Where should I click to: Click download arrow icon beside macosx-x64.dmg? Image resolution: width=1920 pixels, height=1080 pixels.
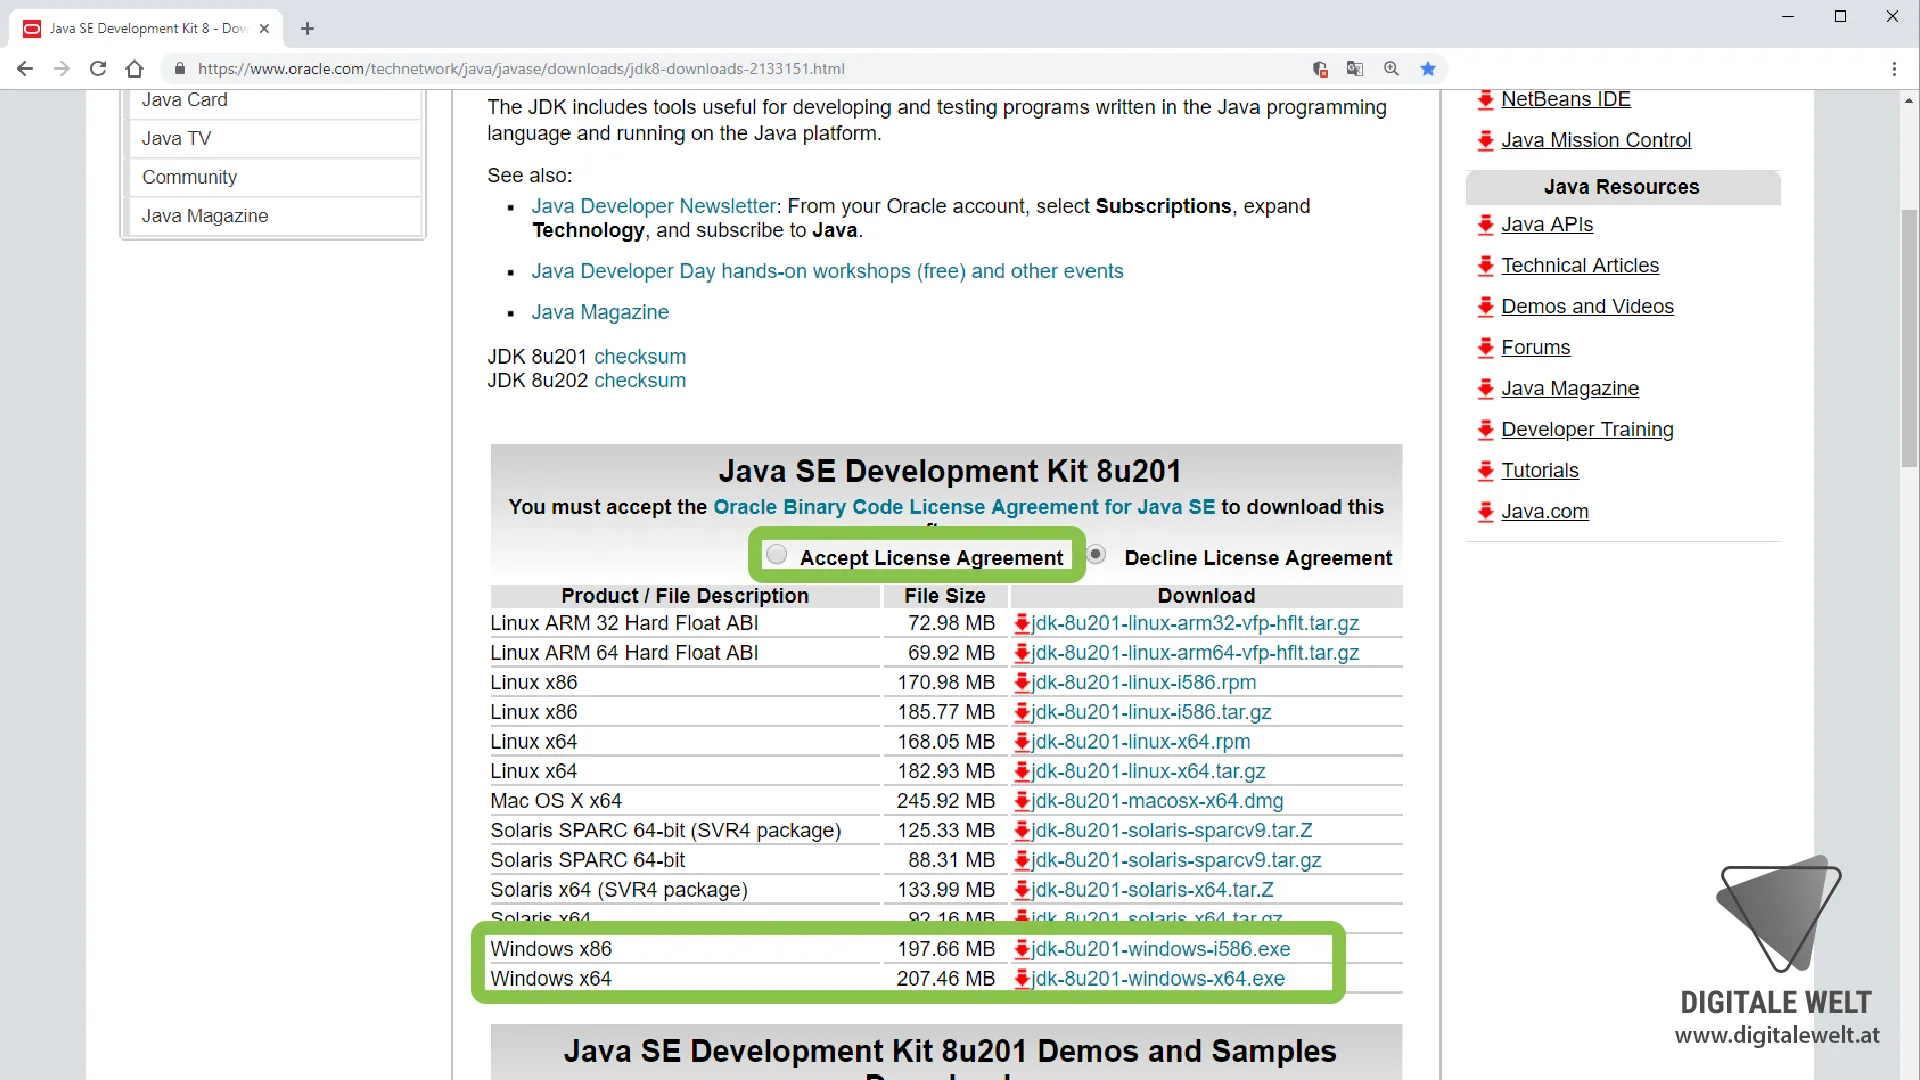click(1022, 801)
